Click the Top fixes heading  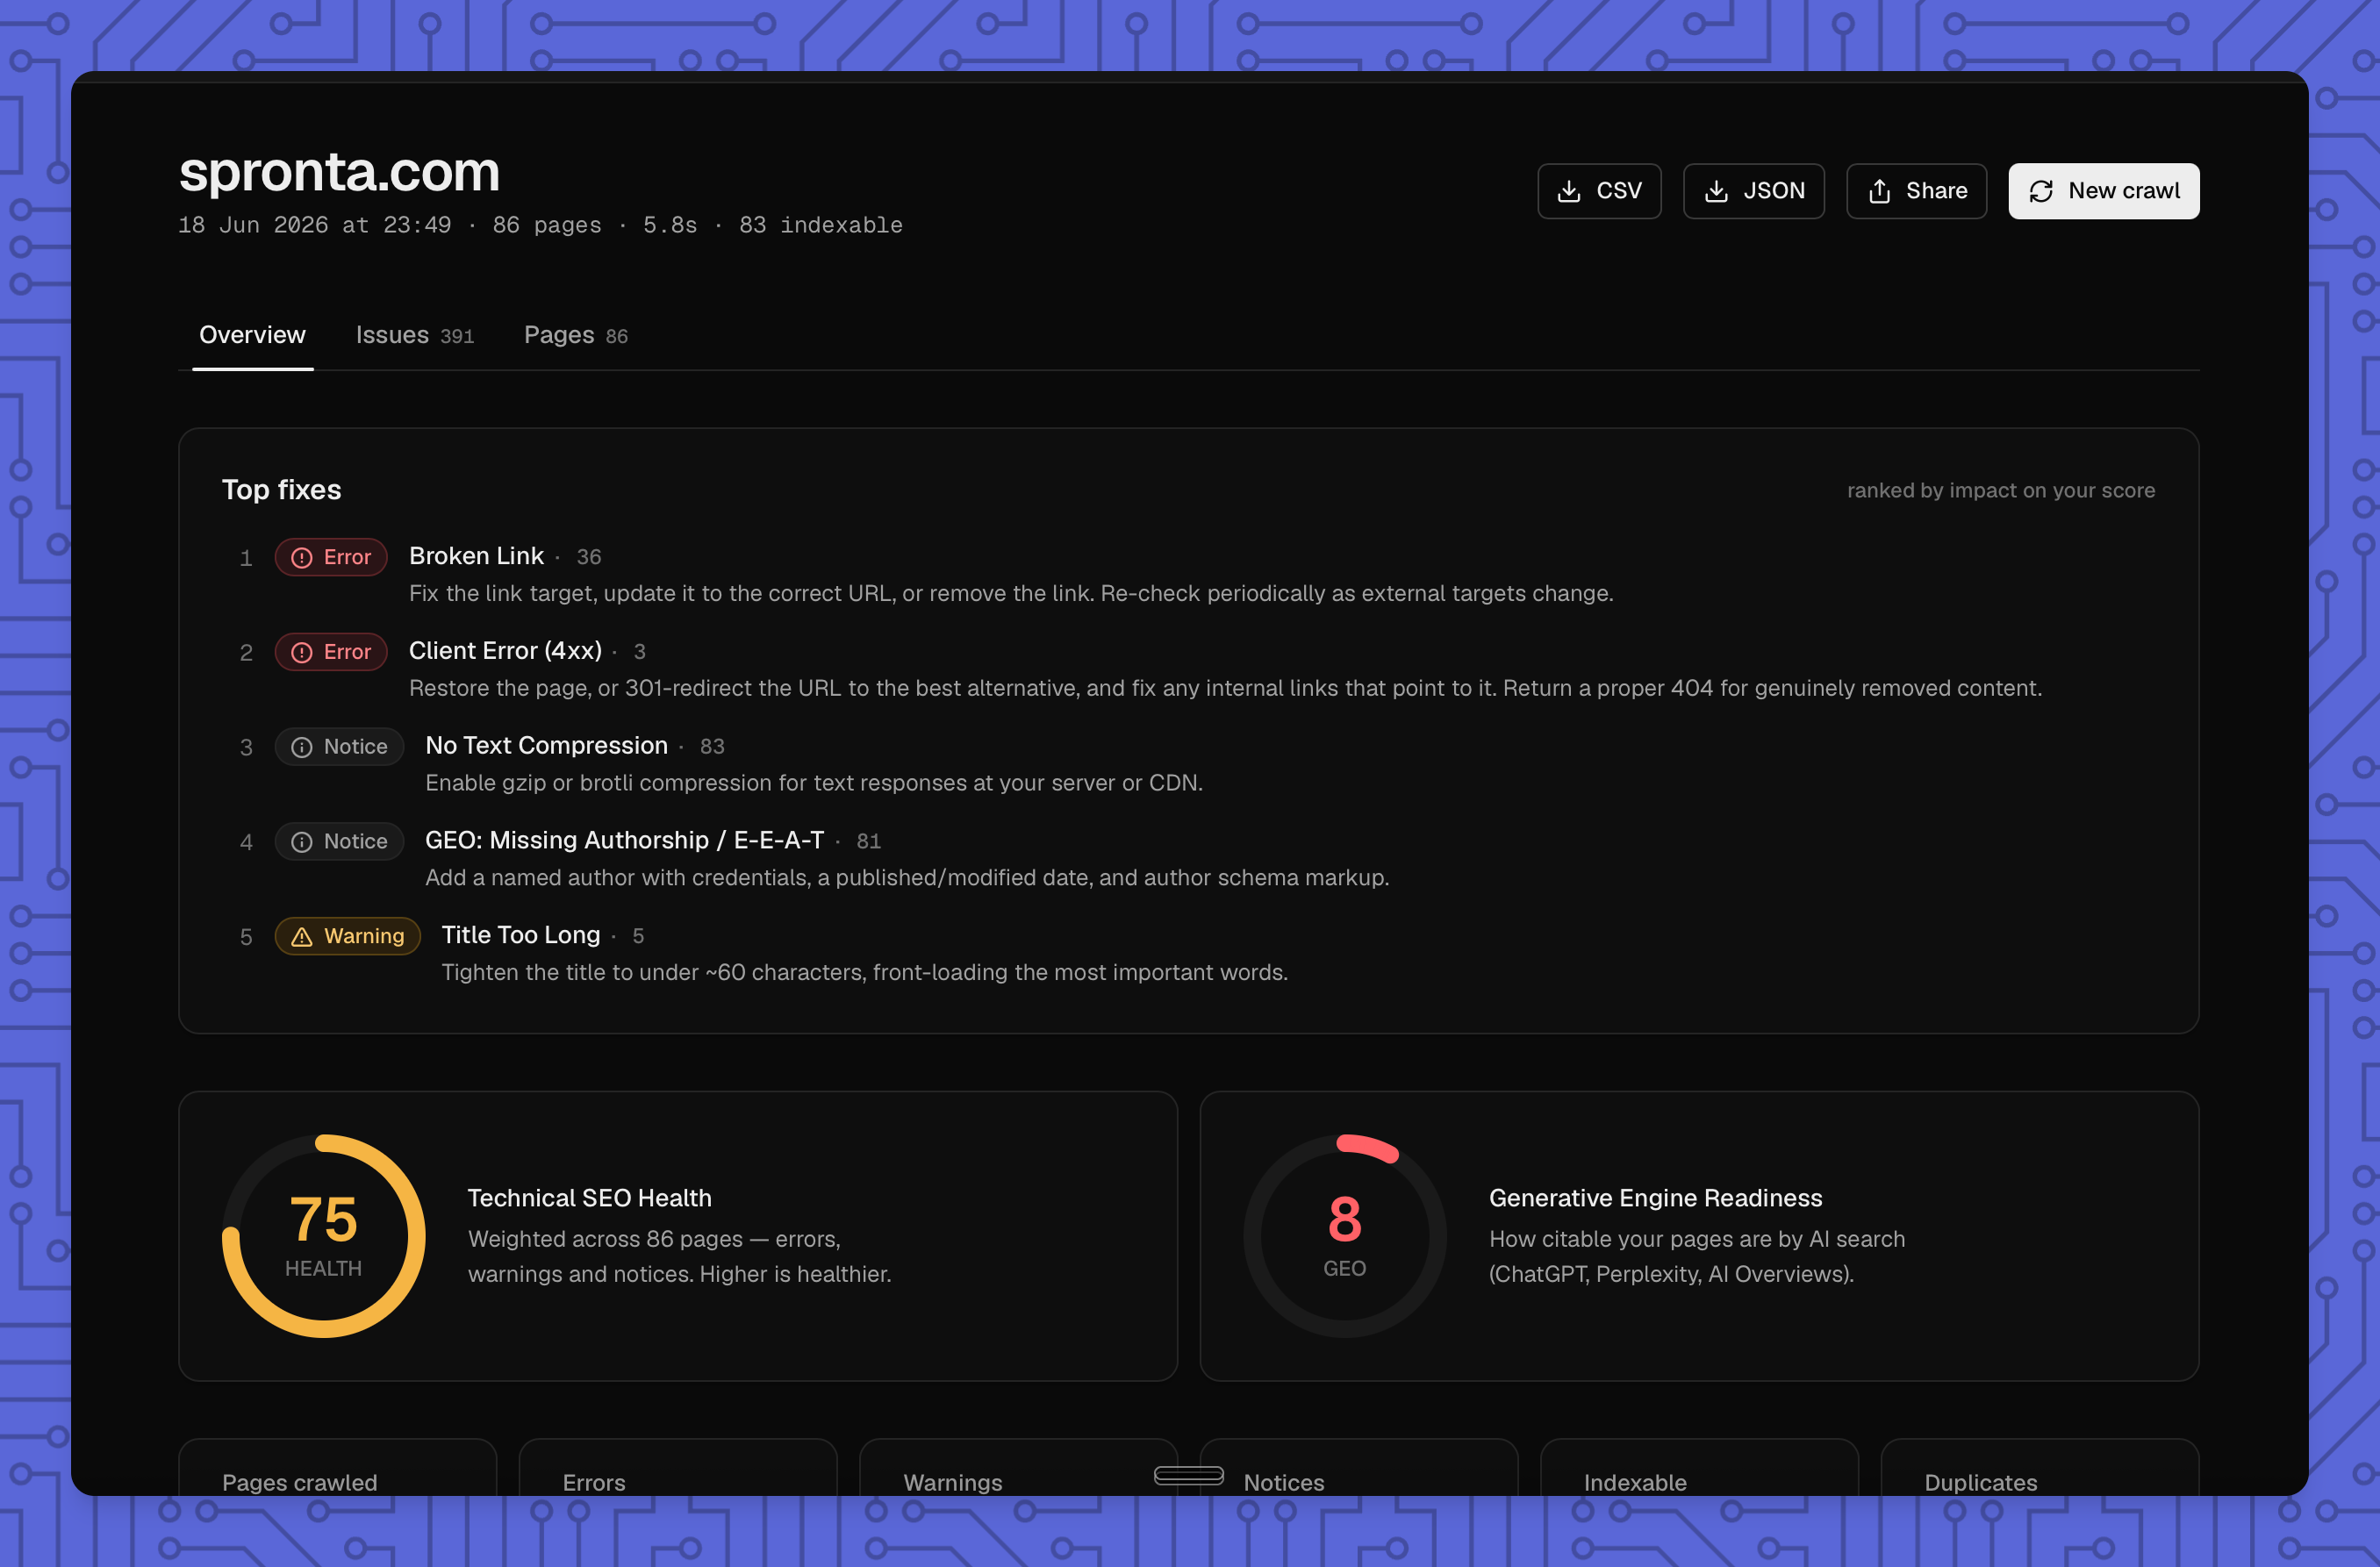click(281, 489)
